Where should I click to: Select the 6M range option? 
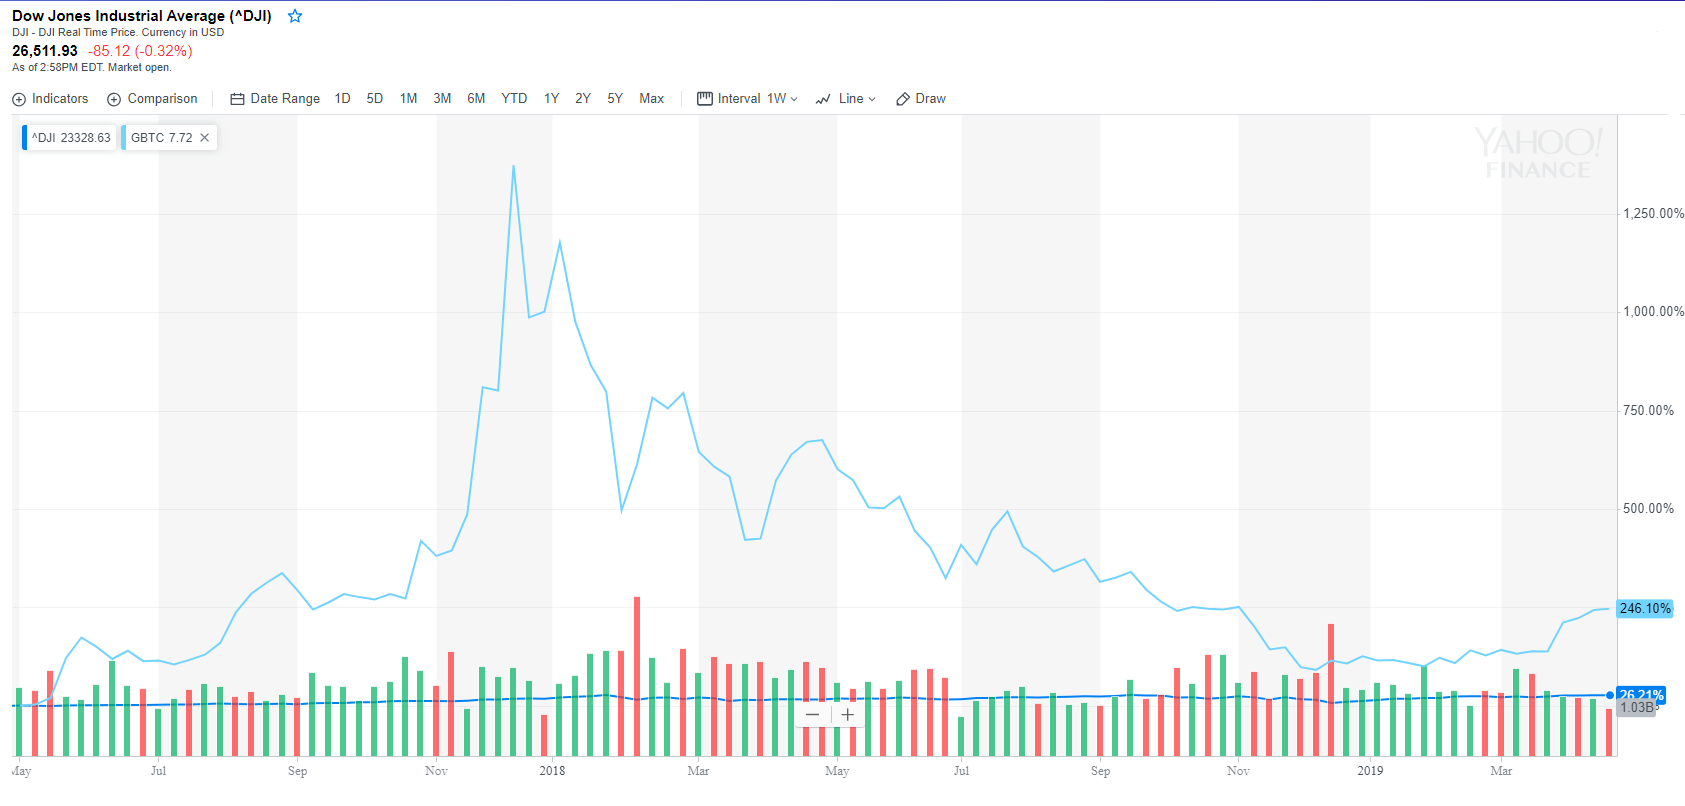476,99
